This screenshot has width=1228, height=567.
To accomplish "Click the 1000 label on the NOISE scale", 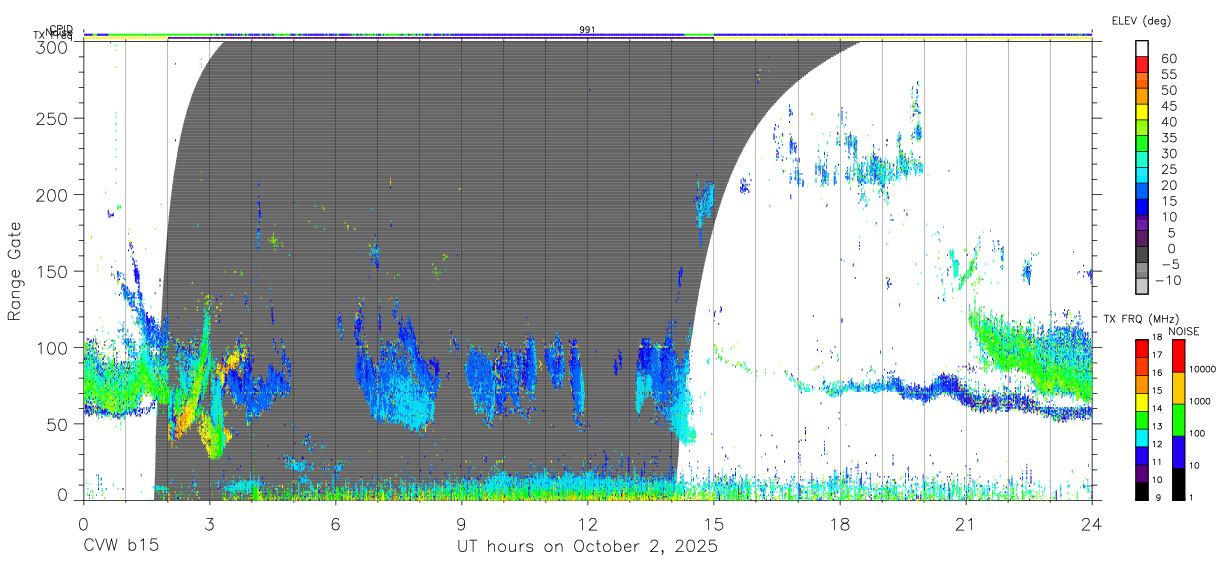I will click(x=1201, y=402).
